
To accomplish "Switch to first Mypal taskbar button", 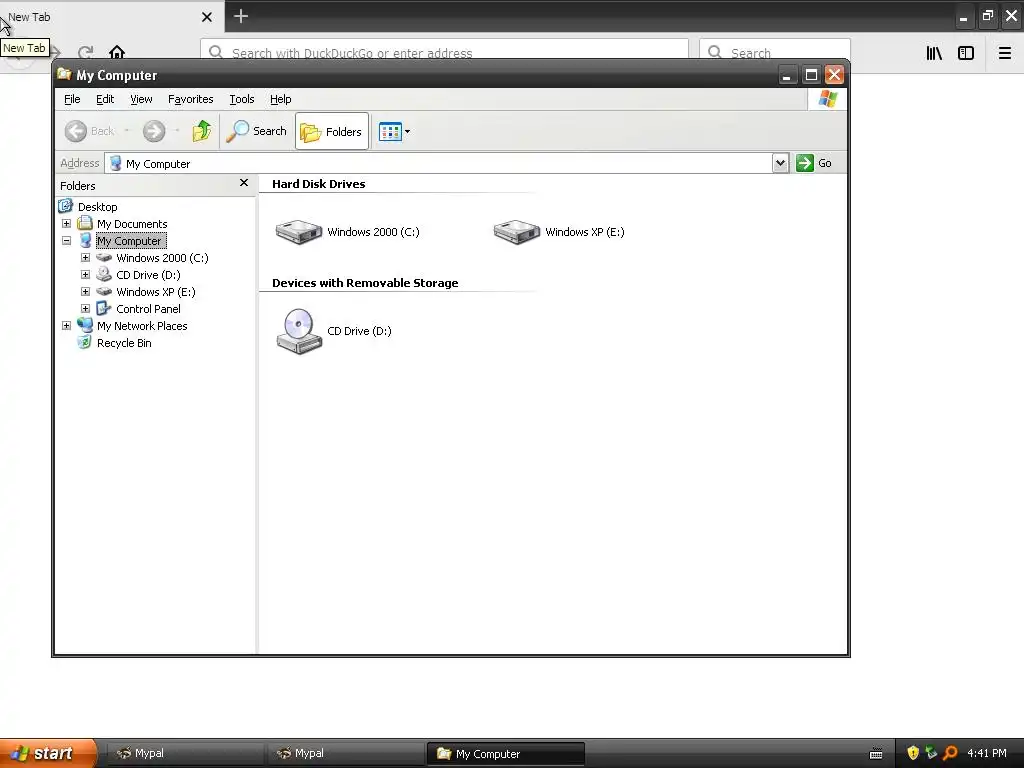I will 185,754.
